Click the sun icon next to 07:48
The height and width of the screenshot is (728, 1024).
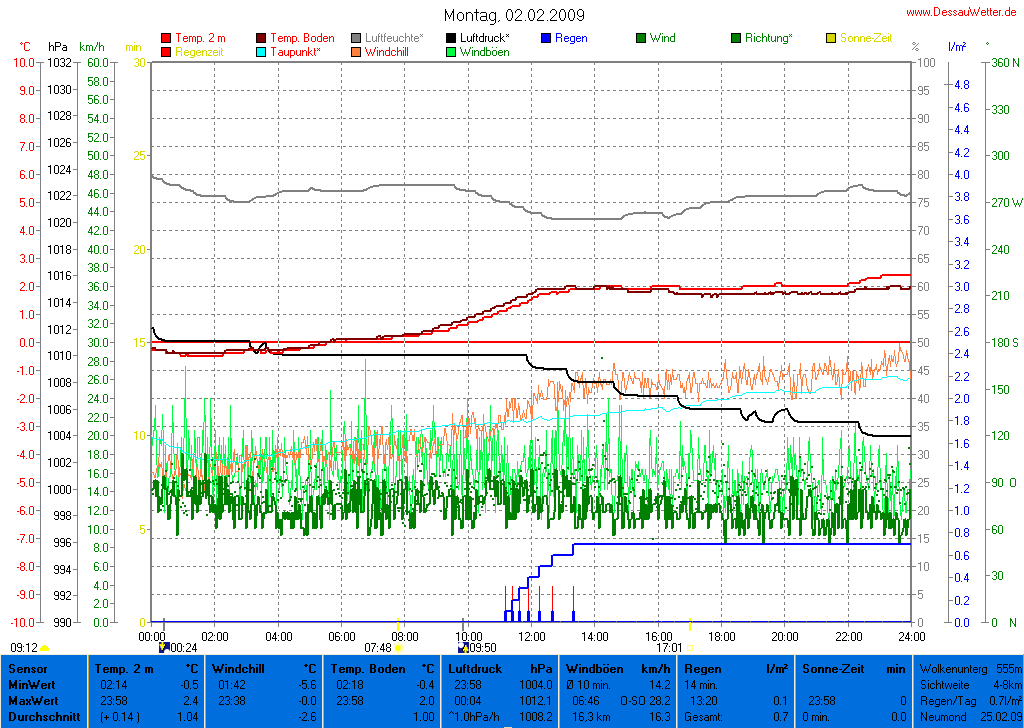coord(398,648)
